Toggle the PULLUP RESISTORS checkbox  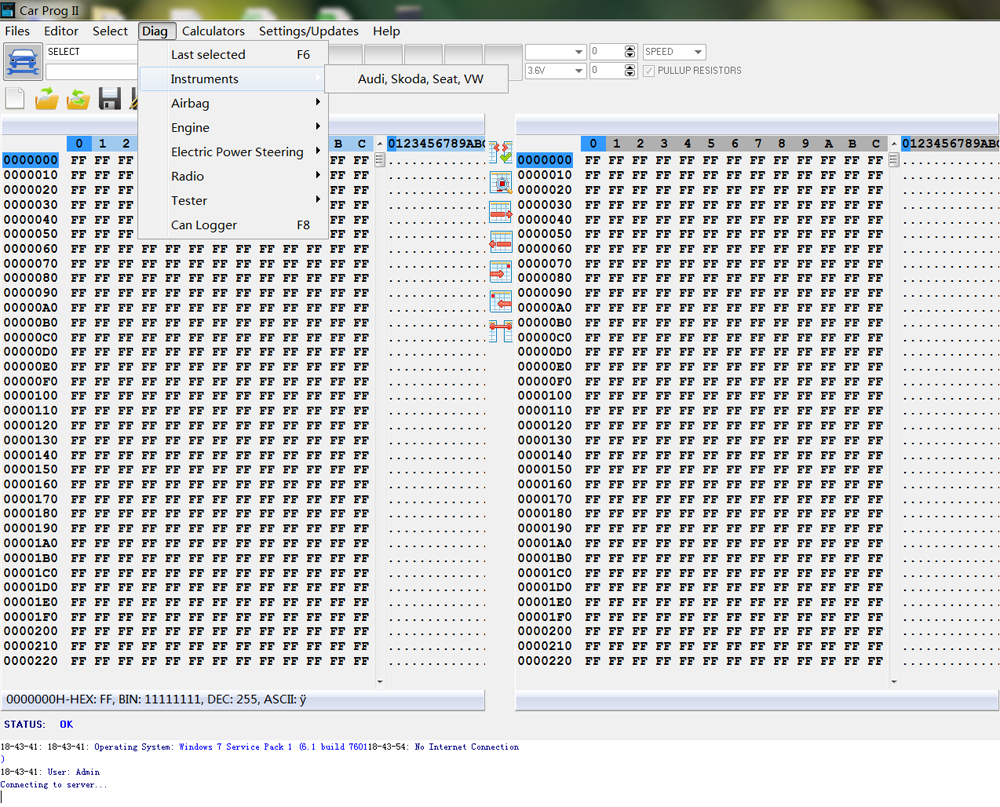tap(649, 71)
